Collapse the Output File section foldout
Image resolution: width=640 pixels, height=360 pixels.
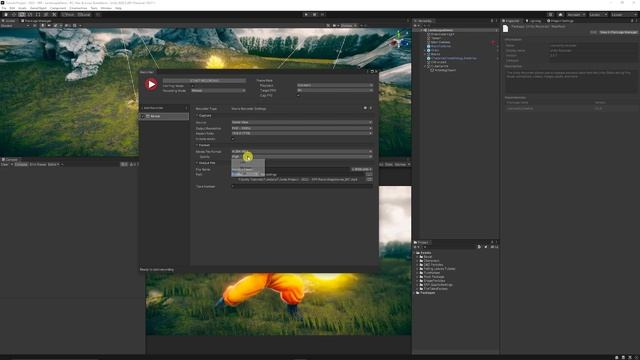(197, 163)
